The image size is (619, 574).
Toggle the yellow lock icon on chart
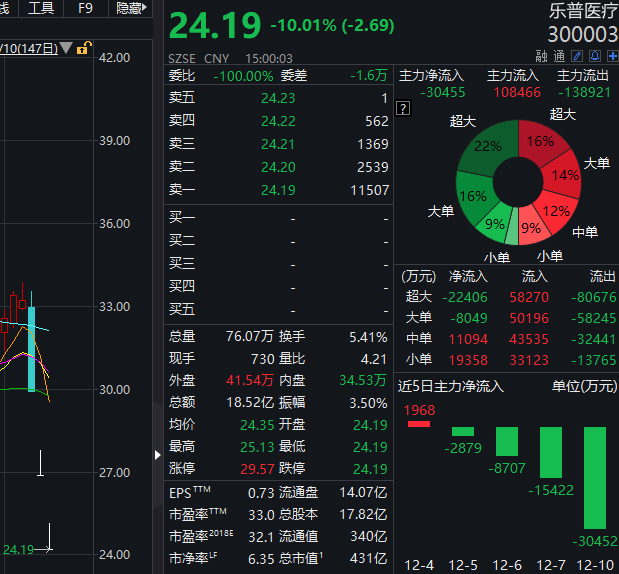coord(85,48)
